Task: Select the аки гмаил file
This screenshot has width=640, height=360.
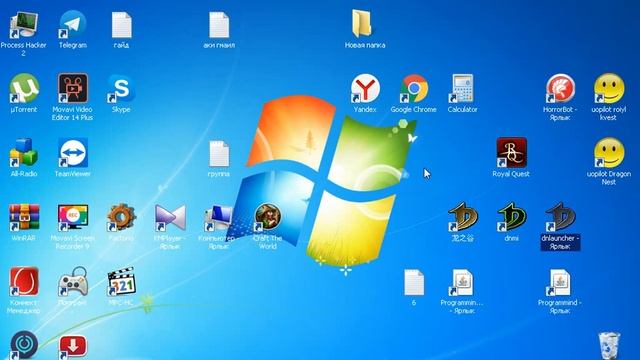Action: point(219,25)
